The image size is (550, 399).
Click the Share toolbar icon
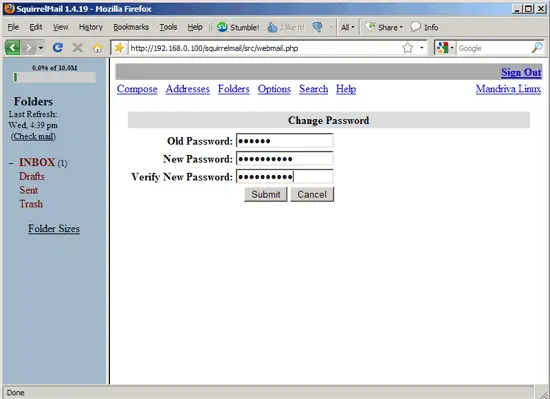pos(370,27)
